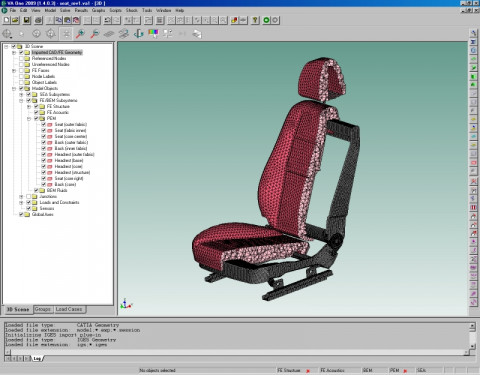Image resolution: width=480 pixels, height=375 pixels.
Task: Click the yellow help question mark icon
Action: point(255,20)
